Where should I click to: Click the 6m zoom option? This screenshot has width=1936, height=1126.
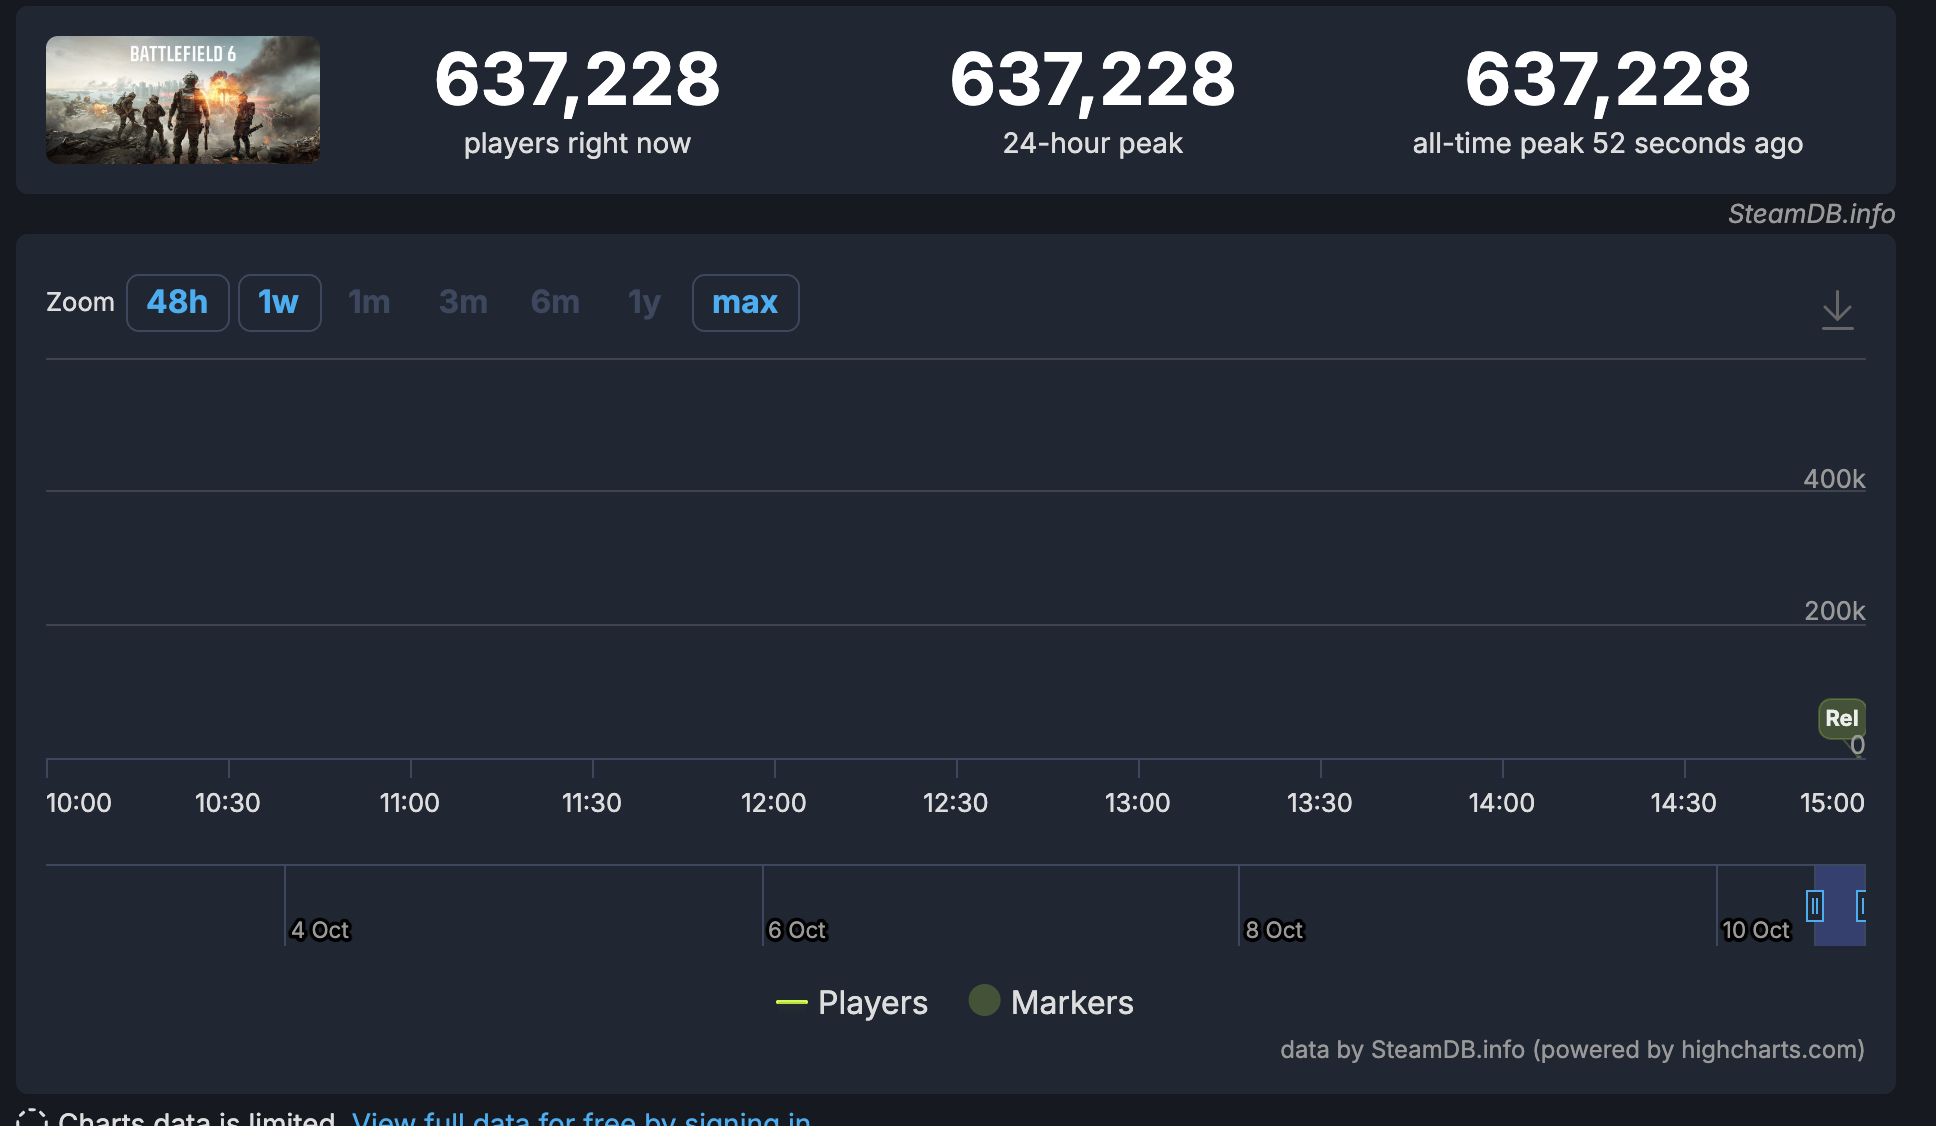[x=555, y=302]
